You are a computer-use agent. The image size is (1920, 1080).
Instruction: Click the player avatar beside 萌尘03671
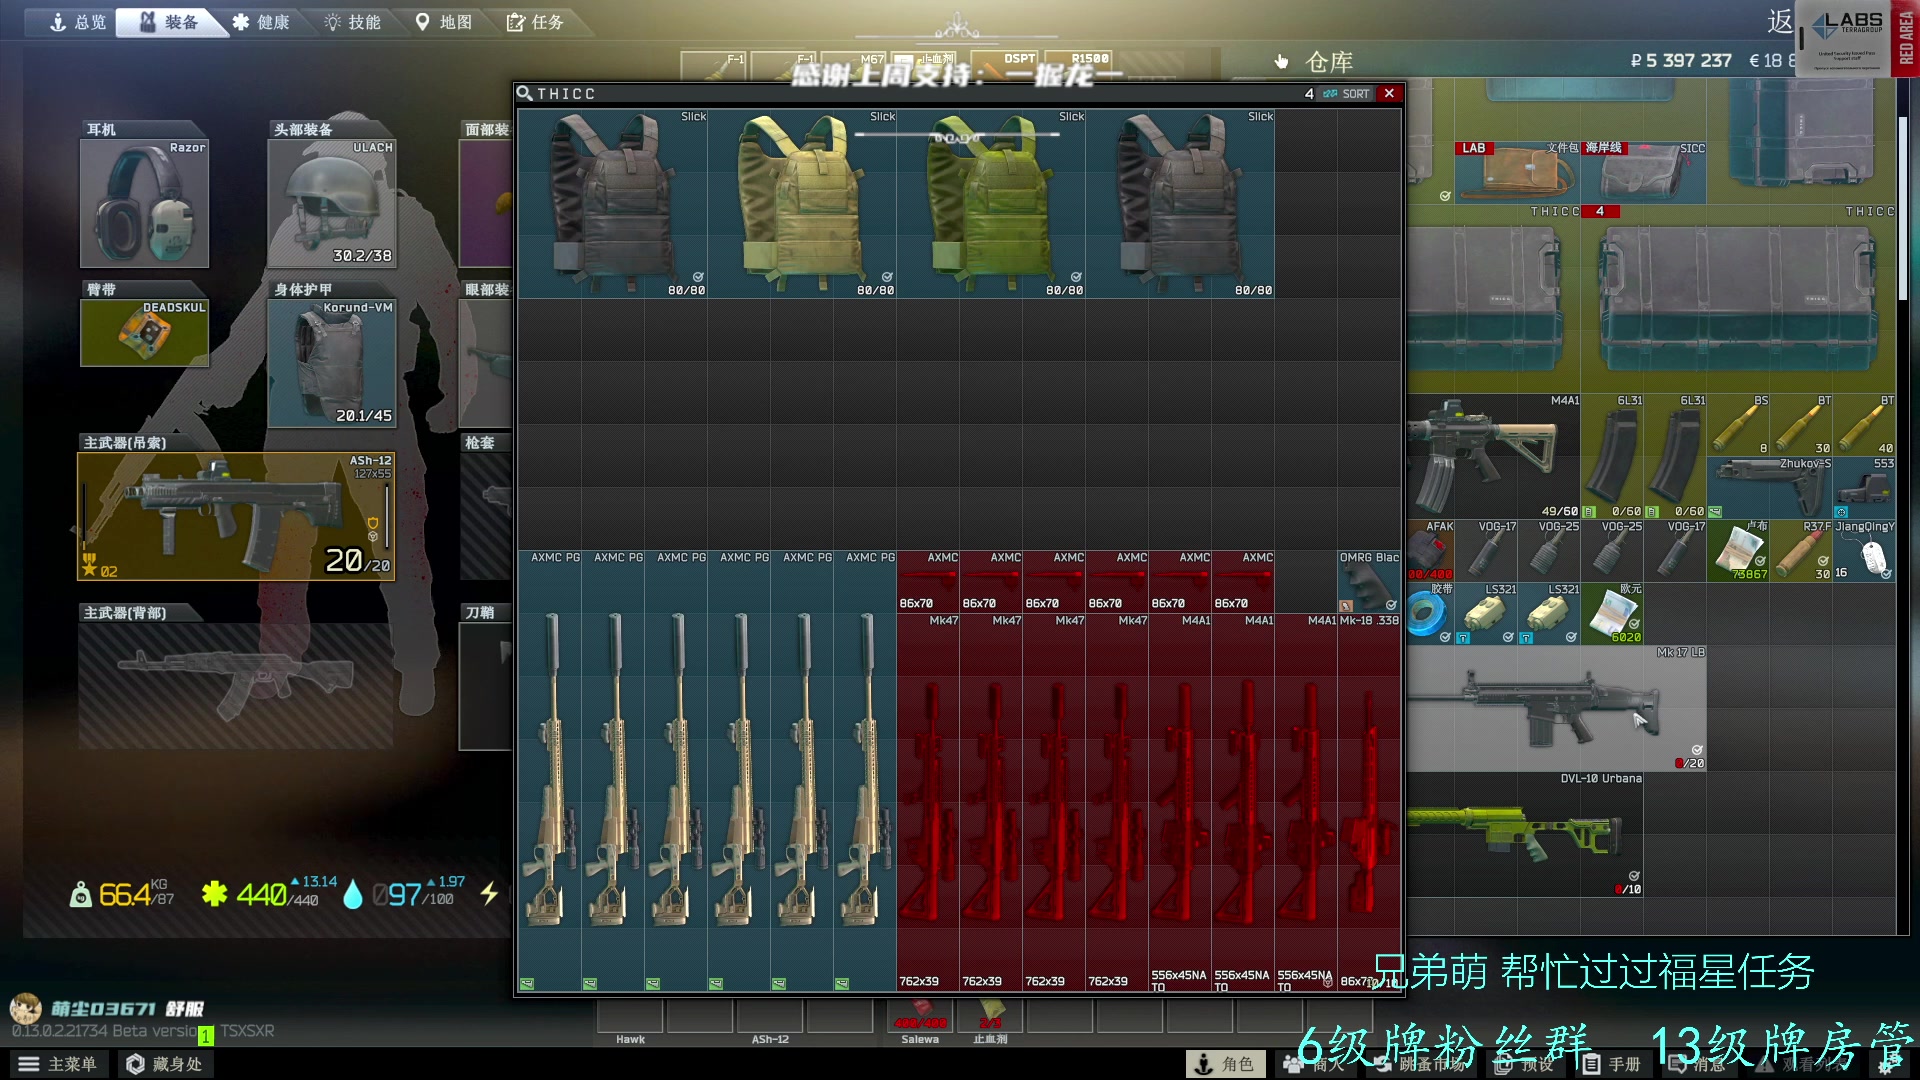[x=25, y=1008]
